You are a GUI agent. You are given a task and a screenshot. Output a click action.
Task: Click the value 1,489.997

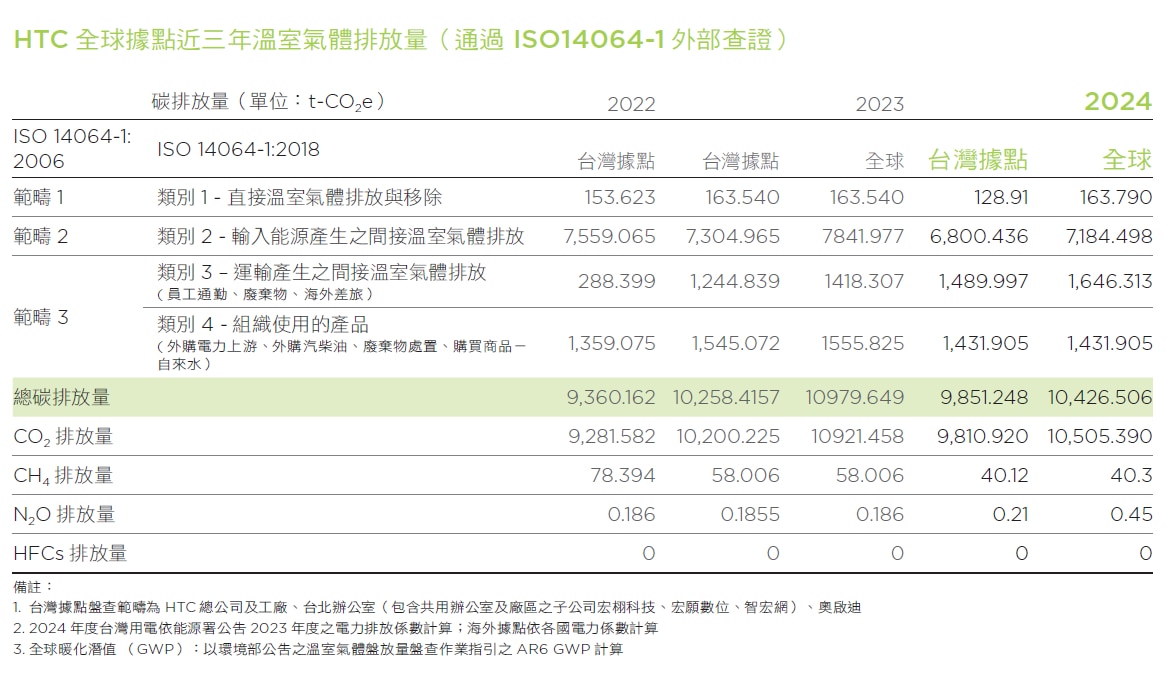click(x=984, y=281)
